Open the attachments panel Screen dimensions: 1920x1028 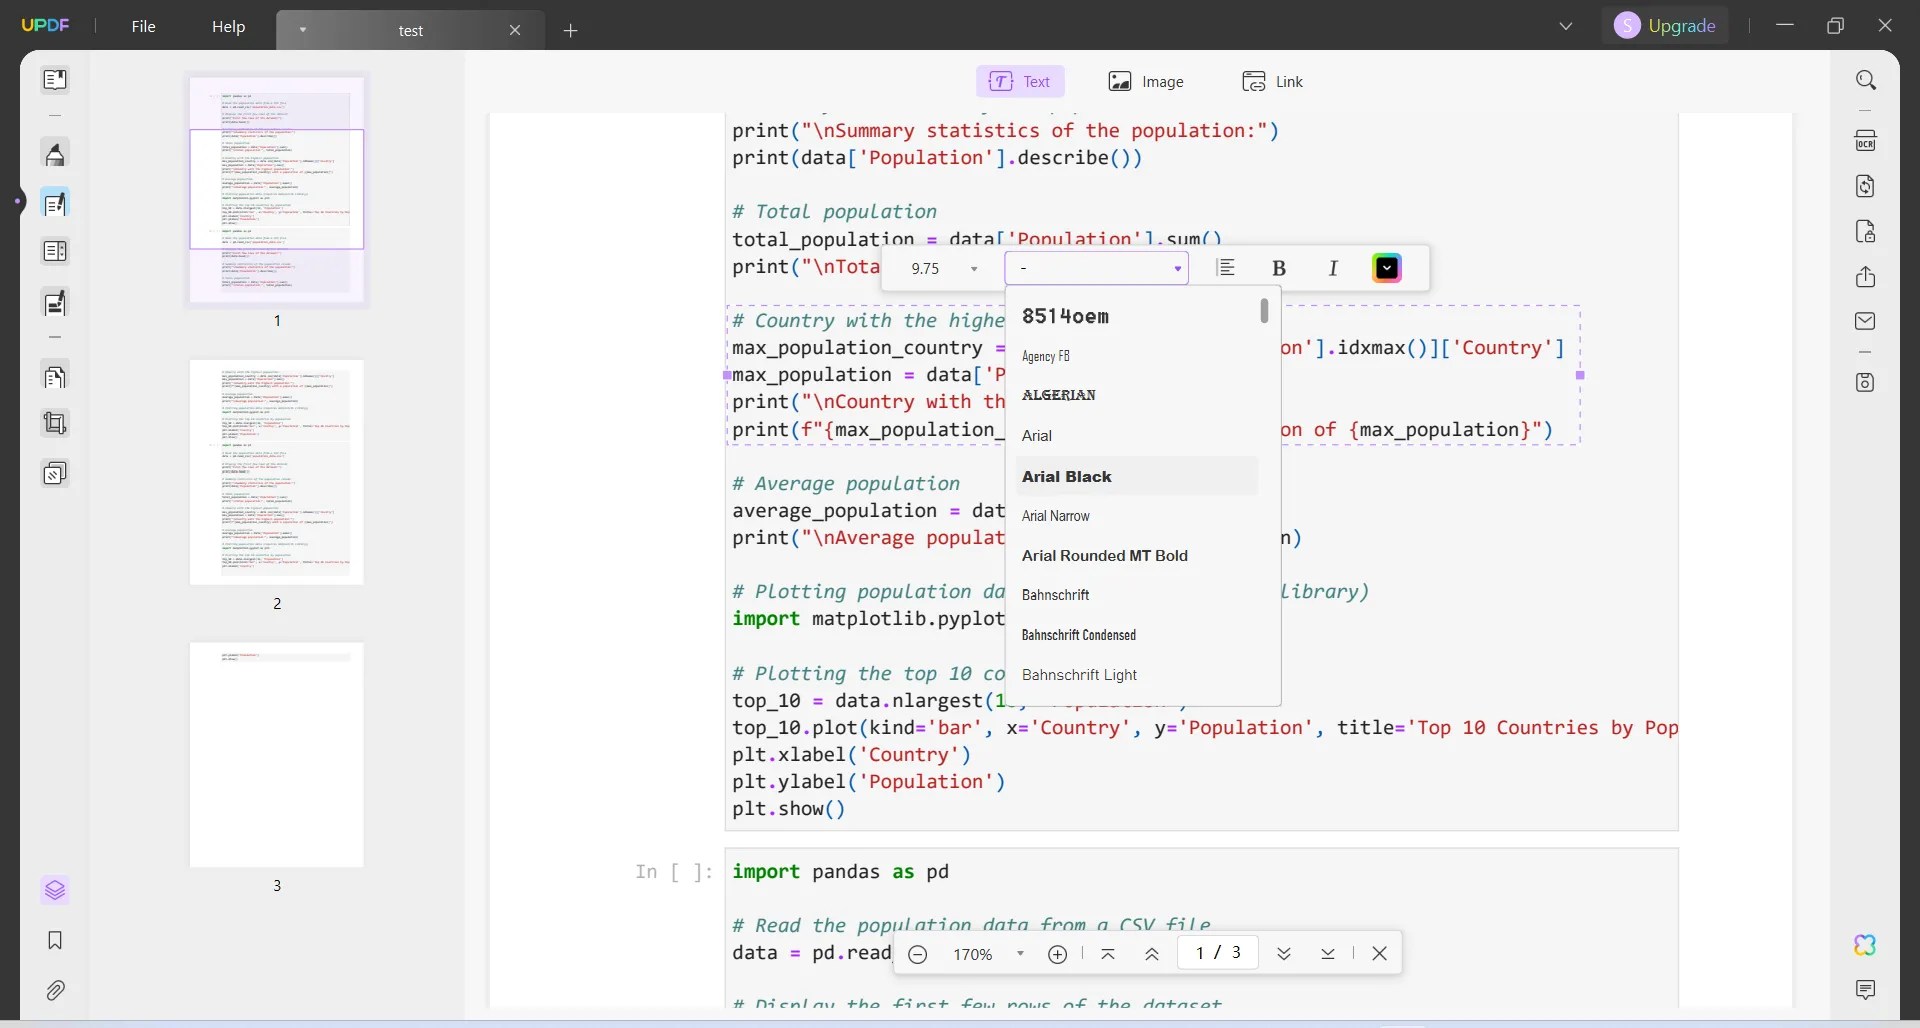tap(55, 990)
